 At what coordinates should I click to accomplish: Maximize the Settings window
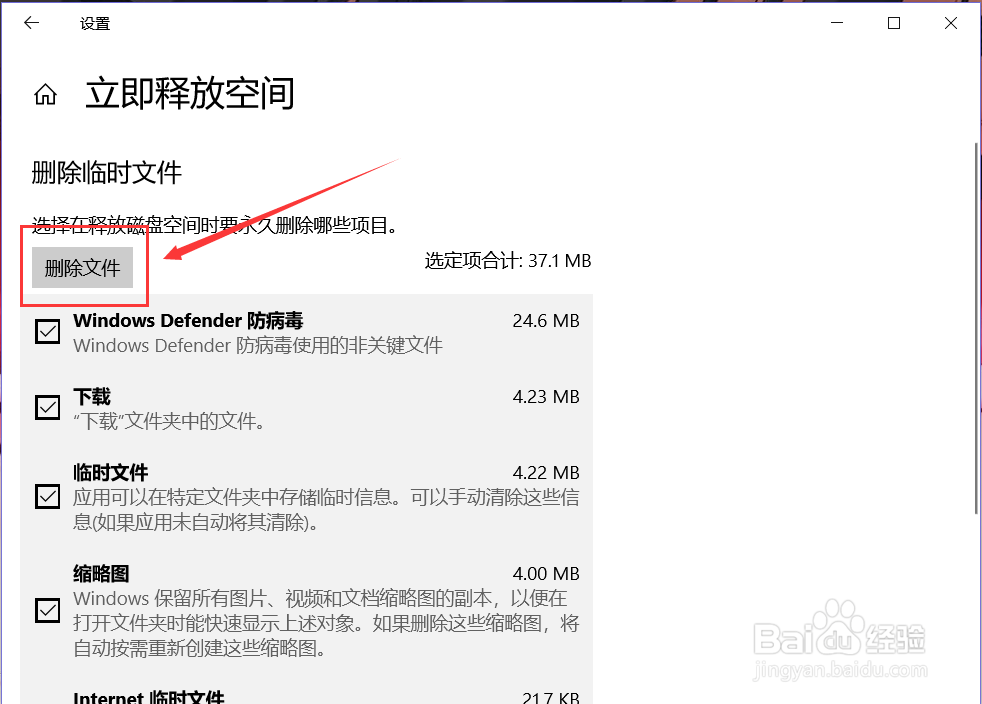(x=893, y=22)
